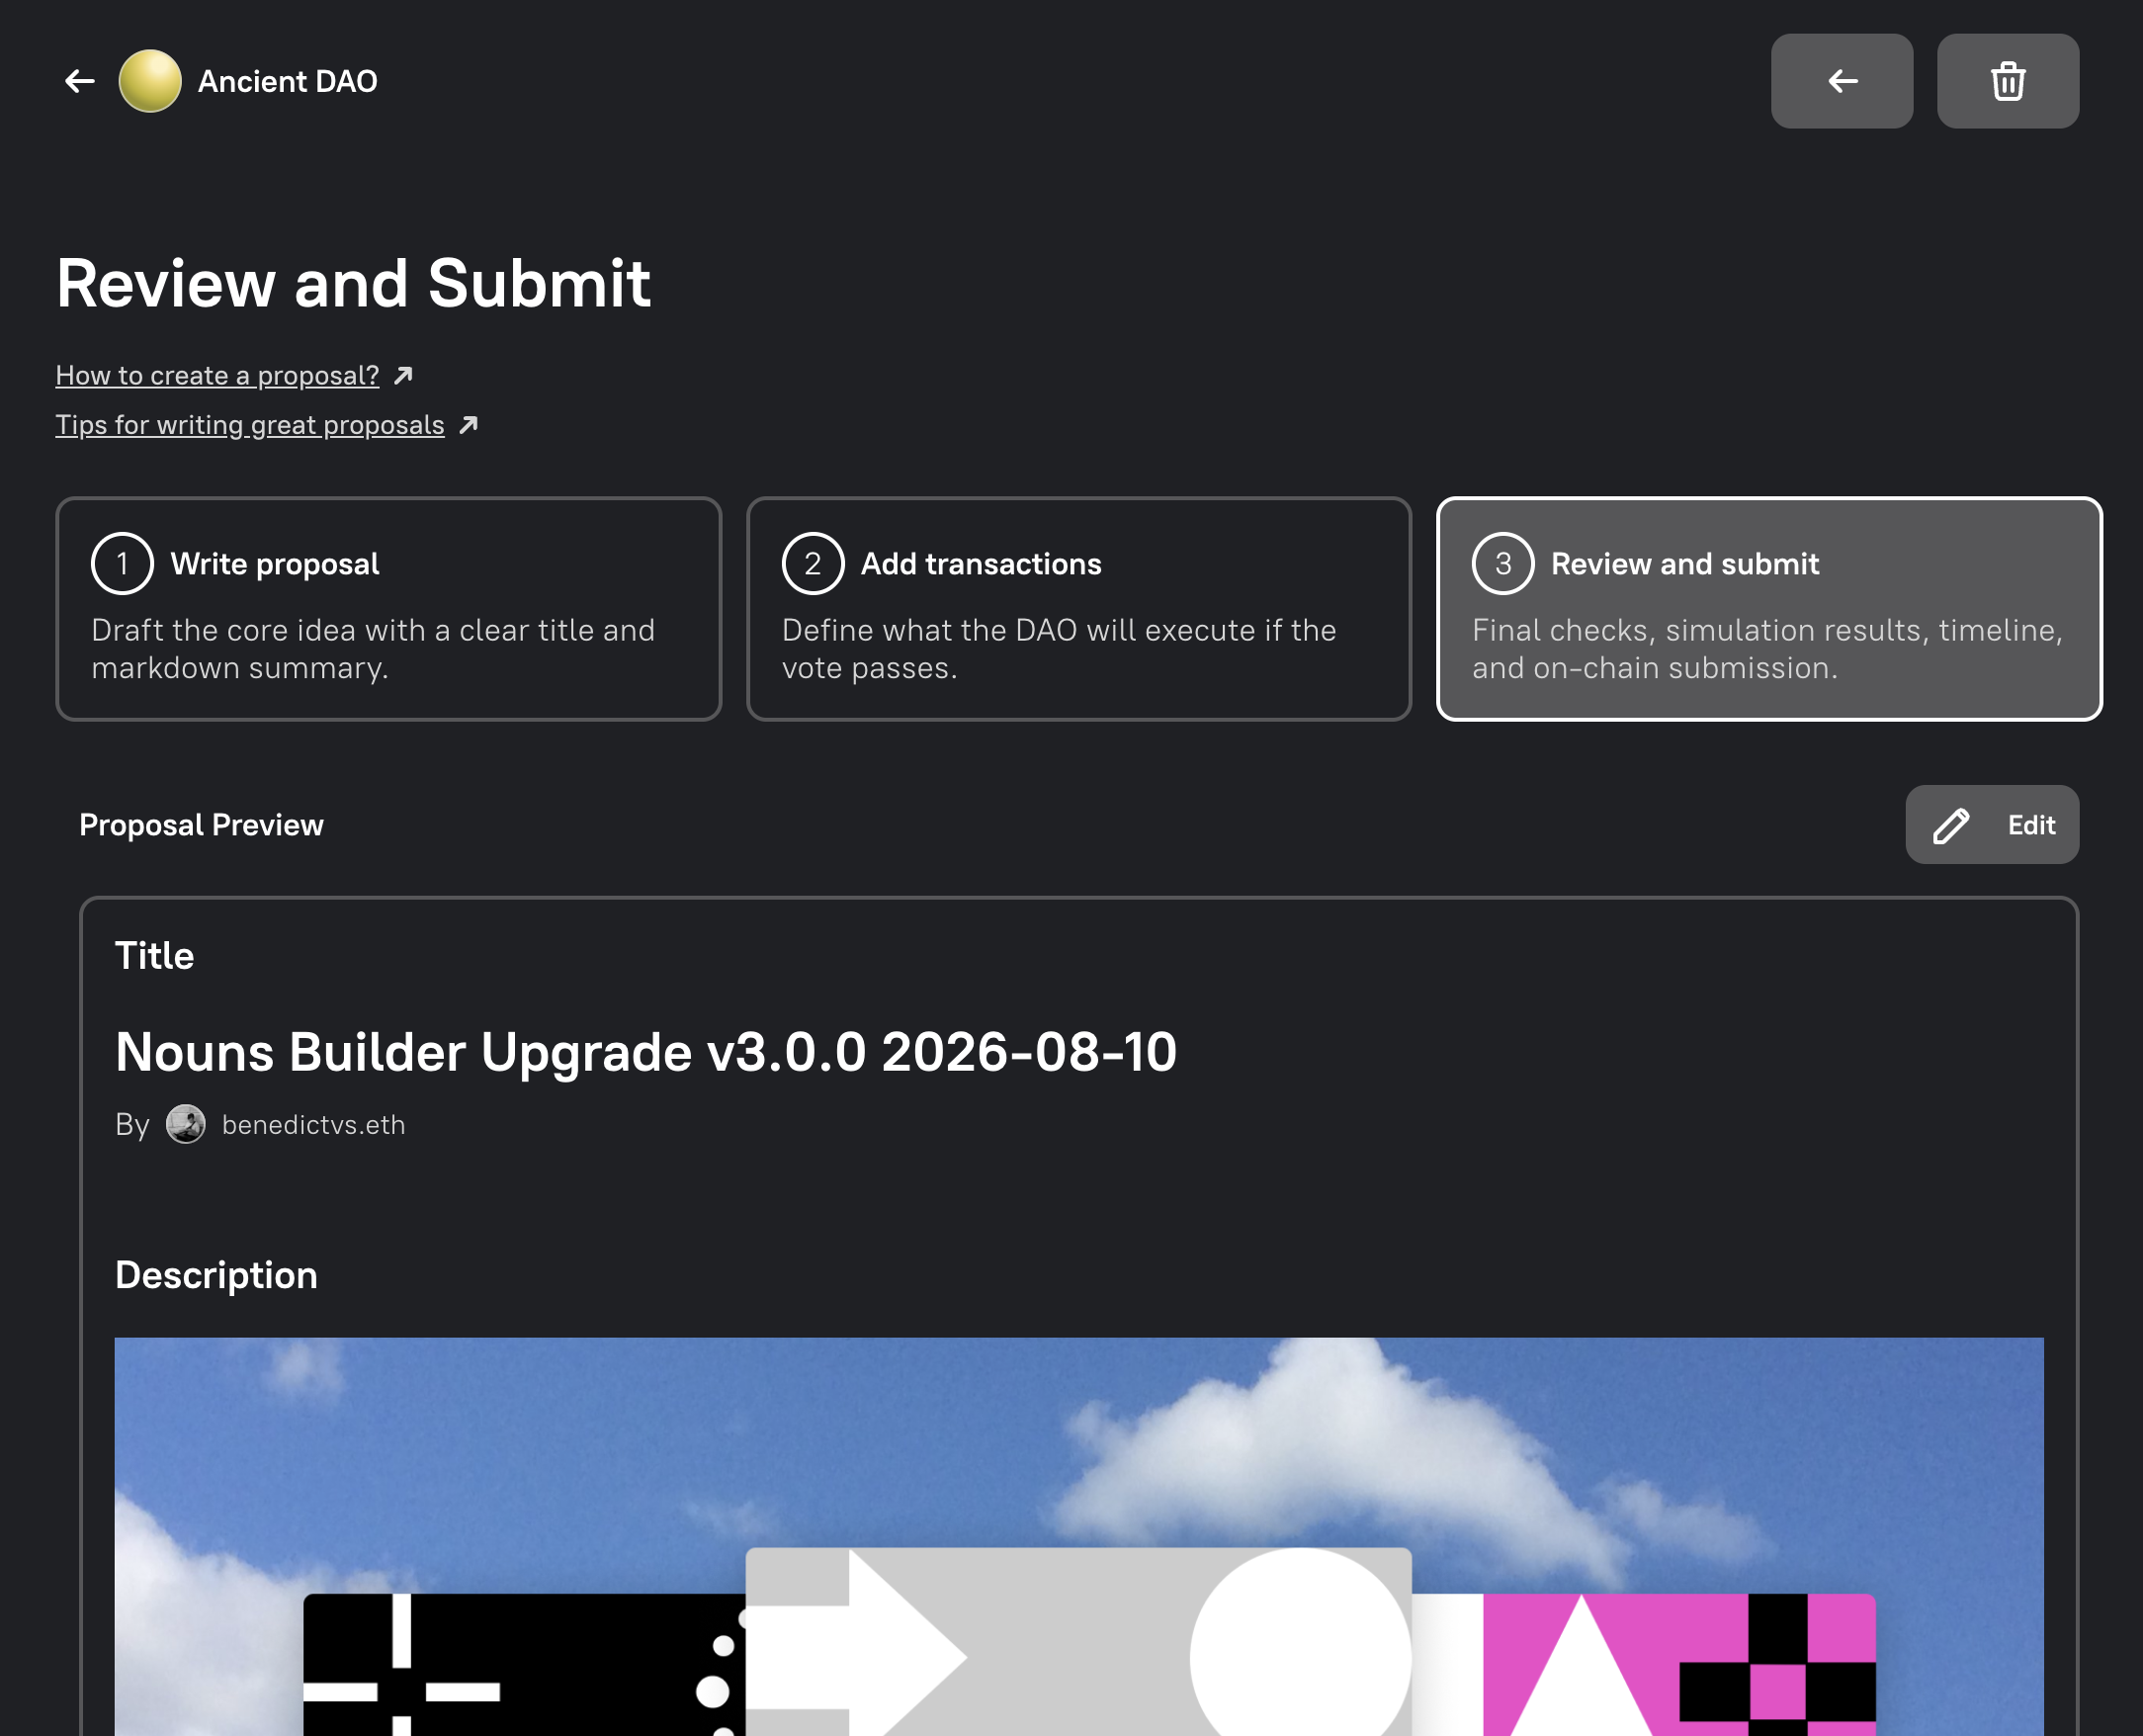Click the arrow icon after How to create a proposal
This screenshot has height=1736, width=2143.
(x=403, y=375)
